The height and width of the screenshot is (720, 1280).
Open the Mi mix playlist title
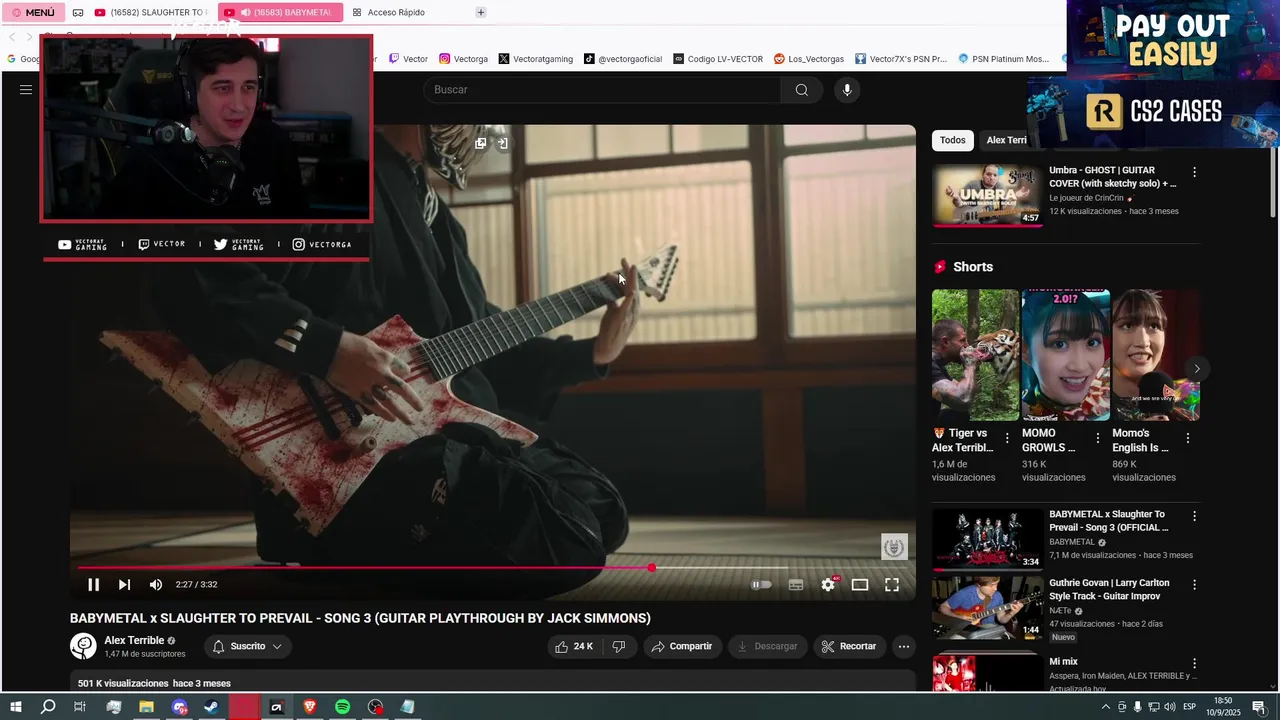pos(1063,662)
